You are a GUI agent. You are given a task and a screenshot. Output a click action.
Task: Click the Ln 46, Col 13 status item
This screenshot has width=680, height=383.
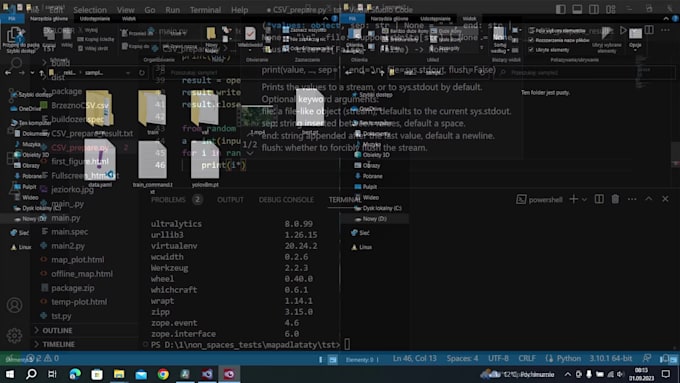click(415, 358)
